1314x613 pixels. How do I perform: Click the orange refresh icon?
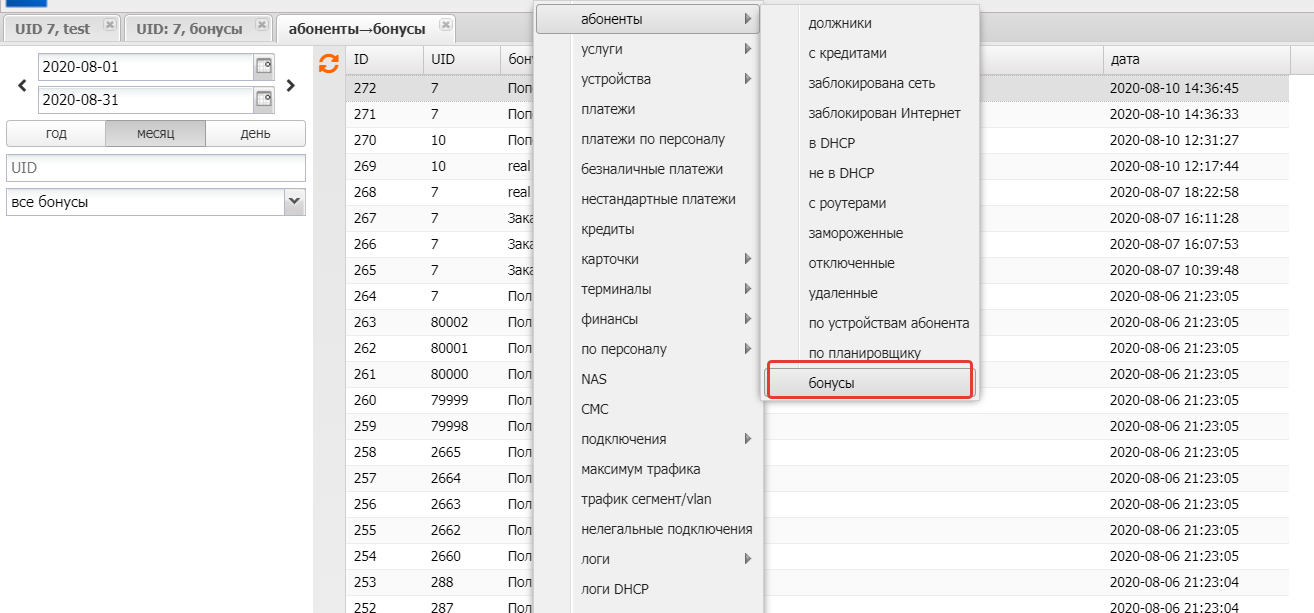pos(328,64)
